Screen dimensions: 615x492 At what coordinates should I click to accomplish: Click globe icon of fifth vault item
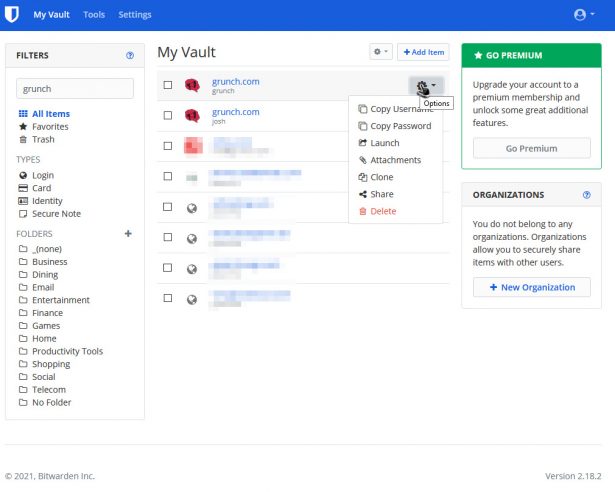coord(192,208)
